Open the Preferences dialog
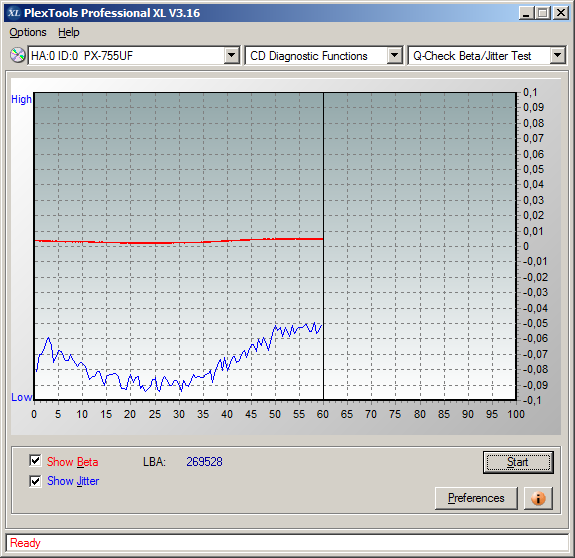Image resolution: width=575 pixels, height=558 pixels. coord(476,498)
